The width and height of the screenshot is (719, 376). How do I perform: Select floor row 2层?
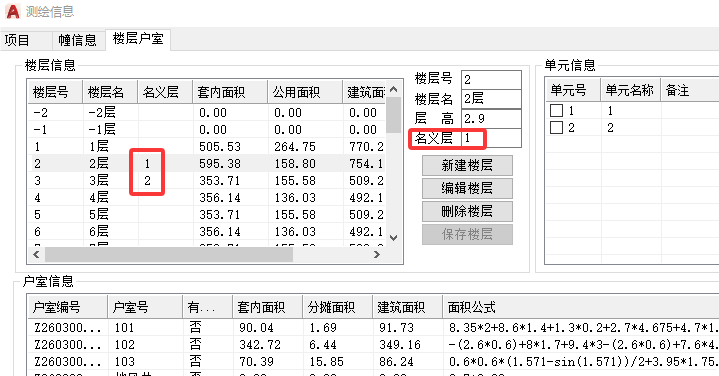click(x=207, y=163)
